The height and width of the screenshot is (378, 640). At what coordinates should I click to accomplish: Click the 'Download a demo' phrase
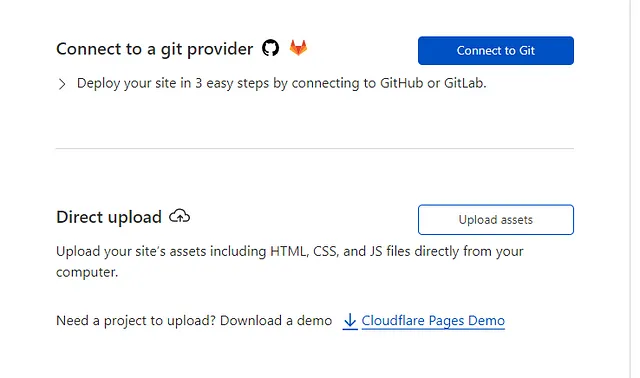[276, 321]
